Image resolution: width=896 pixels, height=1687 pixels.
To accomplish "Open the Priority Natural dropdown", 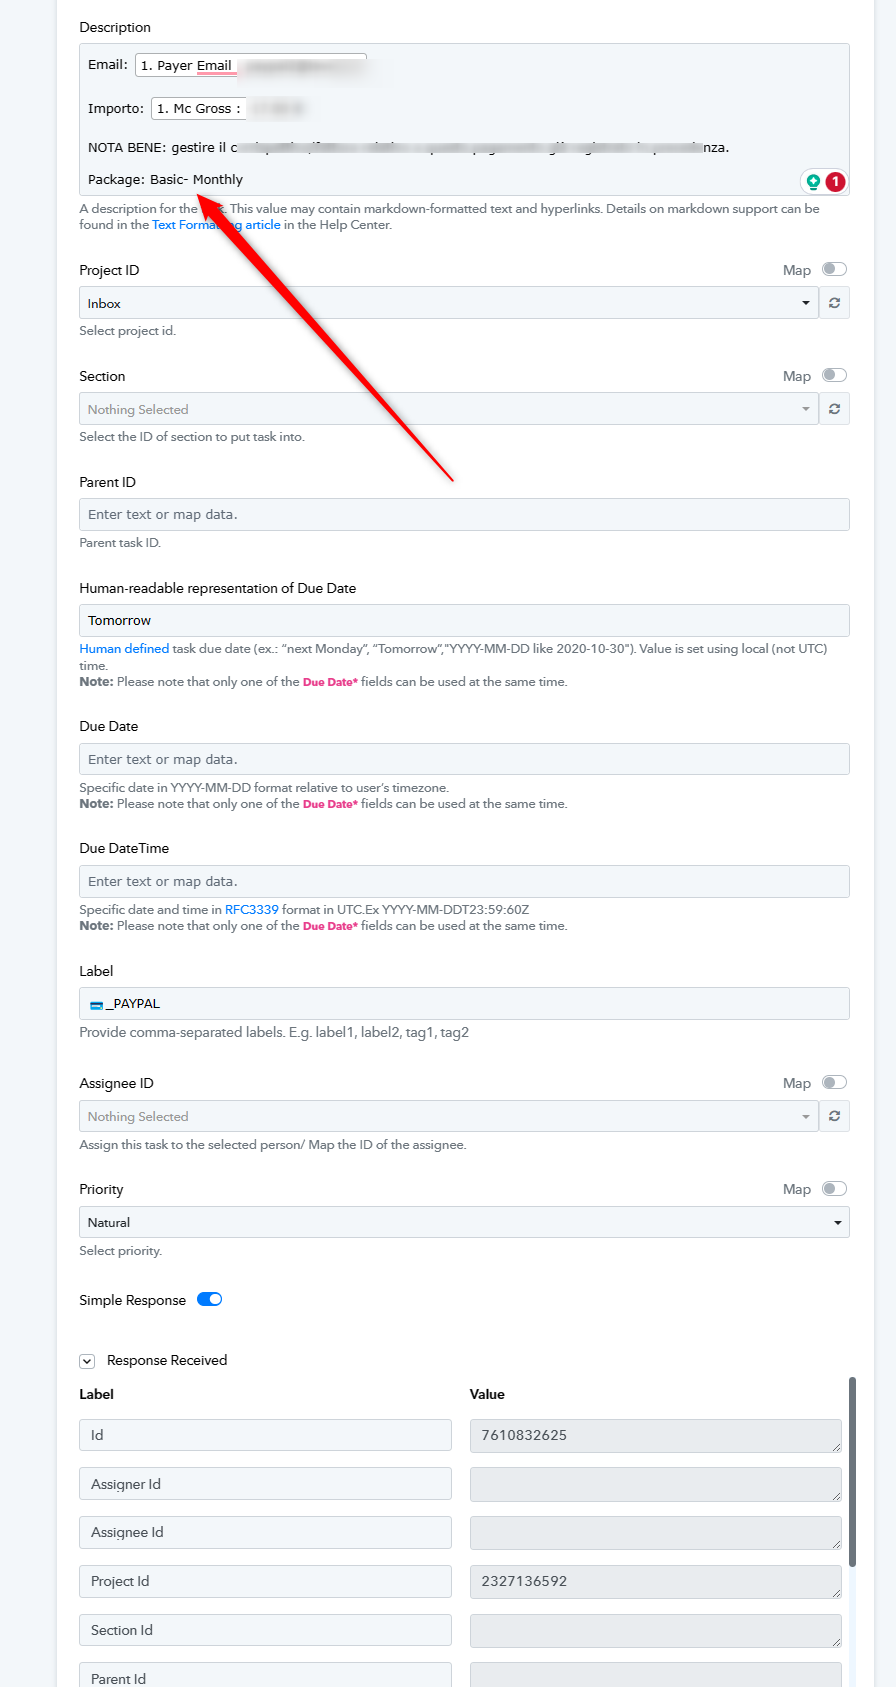I will [464, 1222].
